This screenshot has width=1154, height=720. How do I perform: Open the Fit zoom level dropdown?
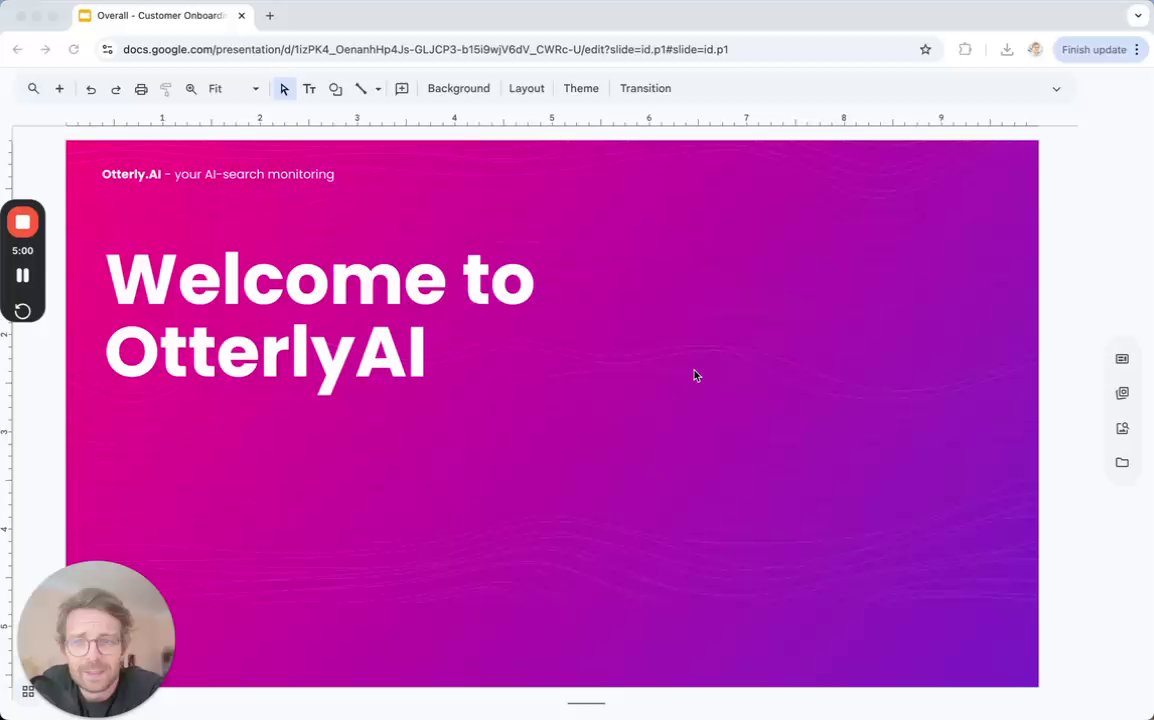pos(233,88)
